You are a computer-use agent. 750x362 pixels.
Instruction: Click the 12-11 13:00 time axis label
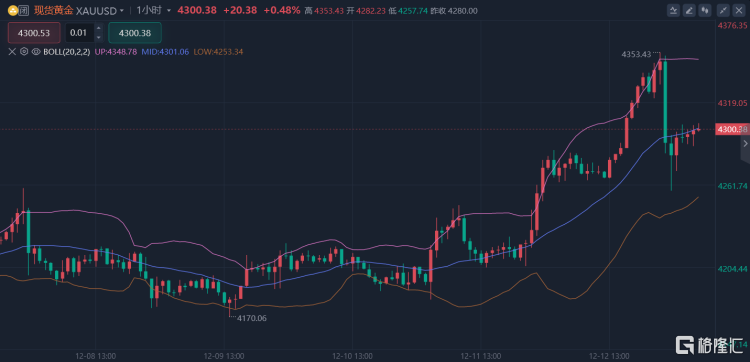pyautogui.click(x=481, y=356)
